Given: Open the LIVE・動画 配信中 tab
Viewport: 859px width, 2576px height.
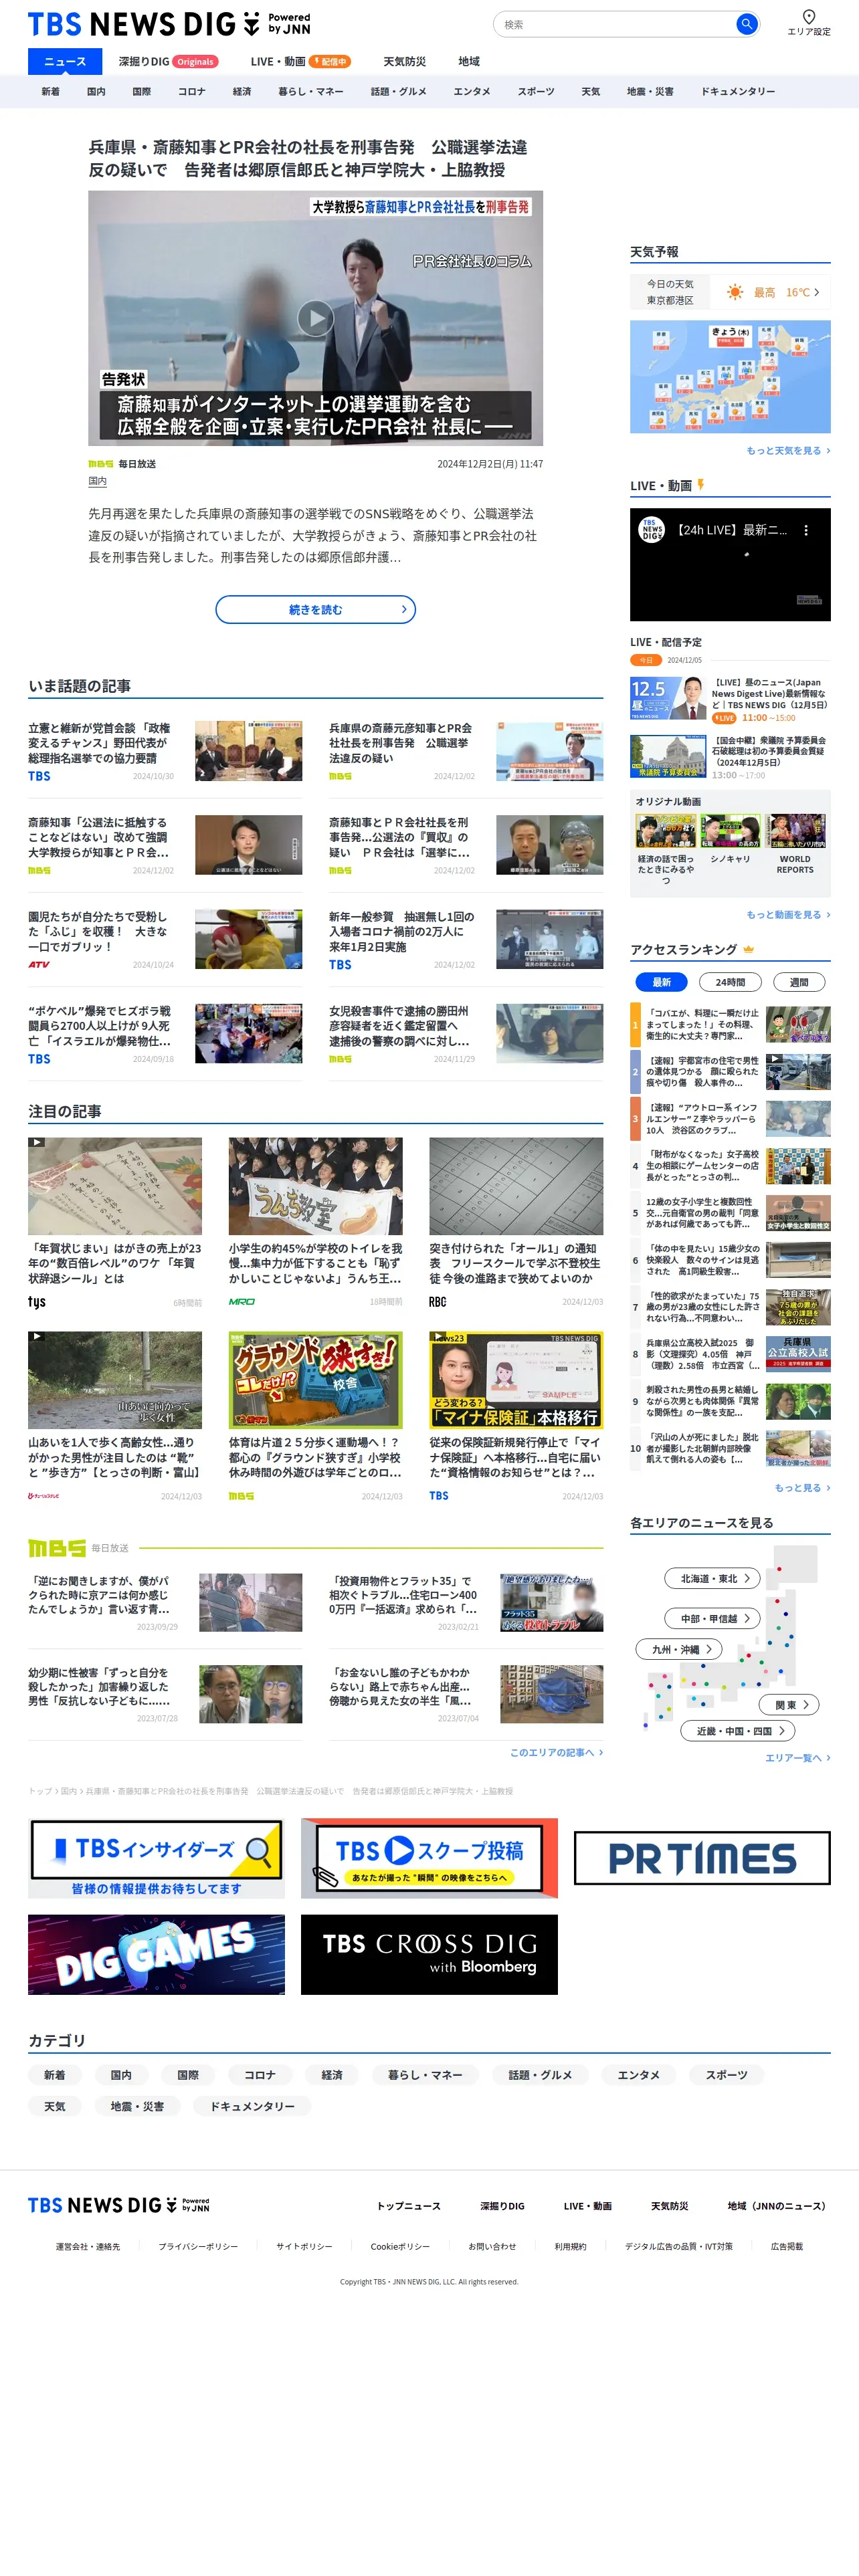Looking at the screenshot, I should (300, 61).
